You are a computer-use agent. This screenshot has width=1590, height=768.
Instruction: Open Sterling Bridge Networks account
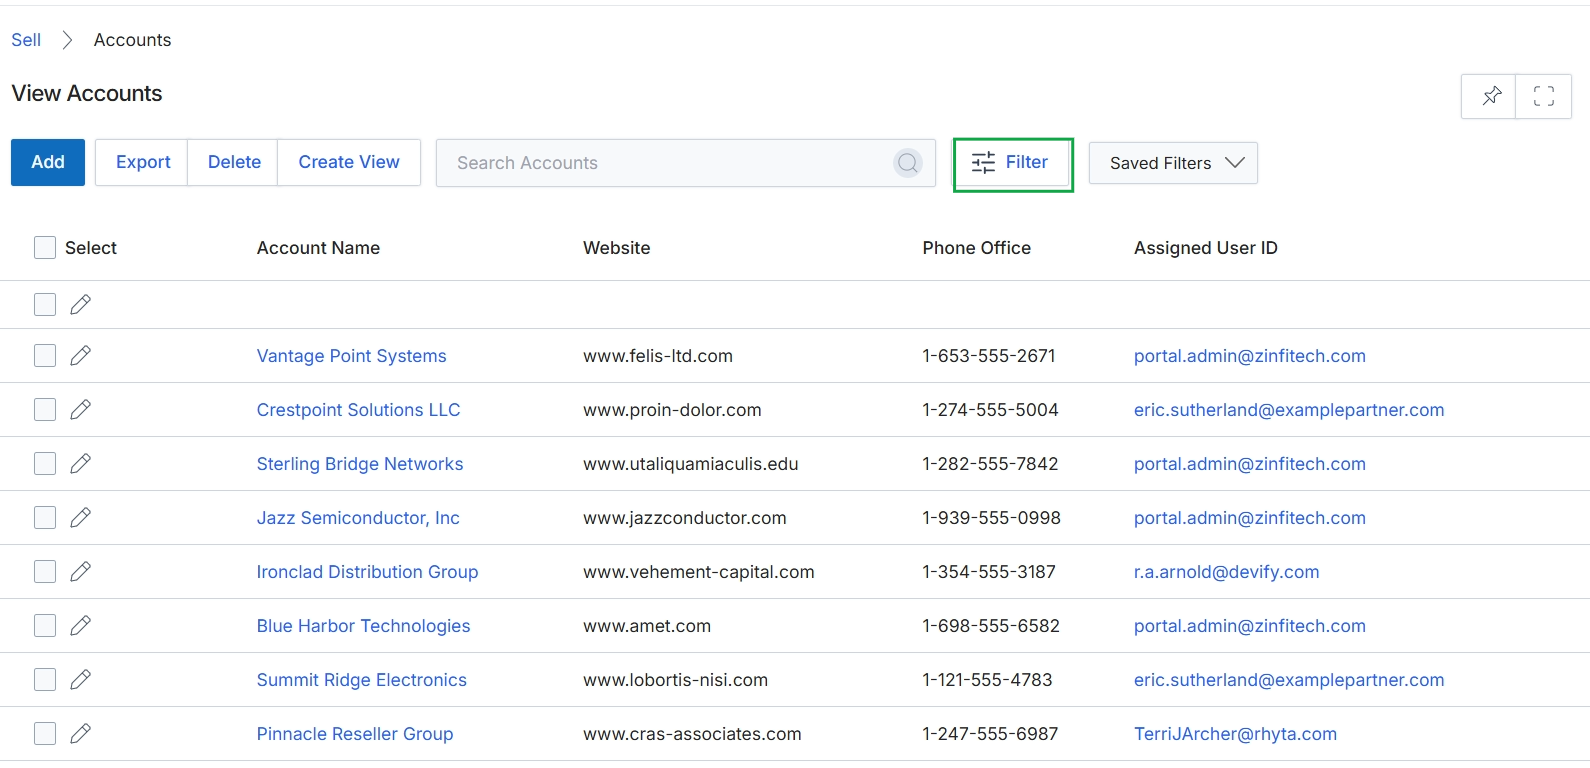360,464
